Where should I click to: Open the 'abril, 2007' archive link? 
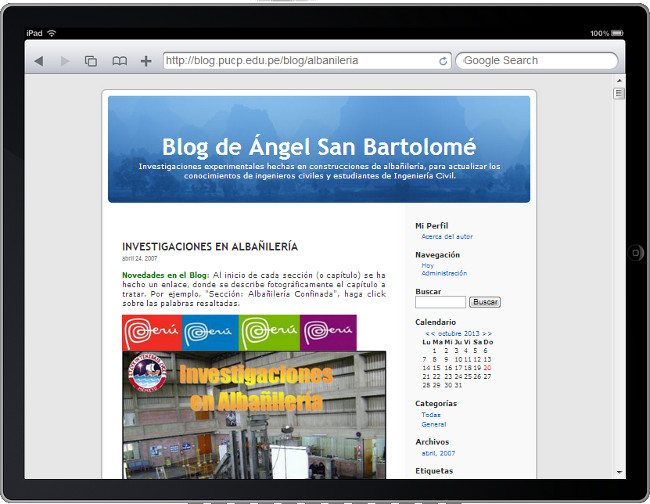pos(439,452)
